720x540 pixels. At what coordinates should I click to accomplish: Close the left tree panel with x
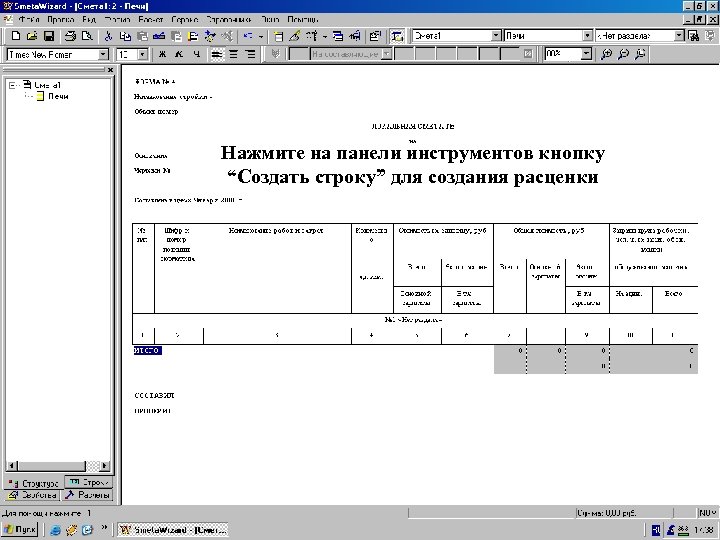tap(110, 70)
